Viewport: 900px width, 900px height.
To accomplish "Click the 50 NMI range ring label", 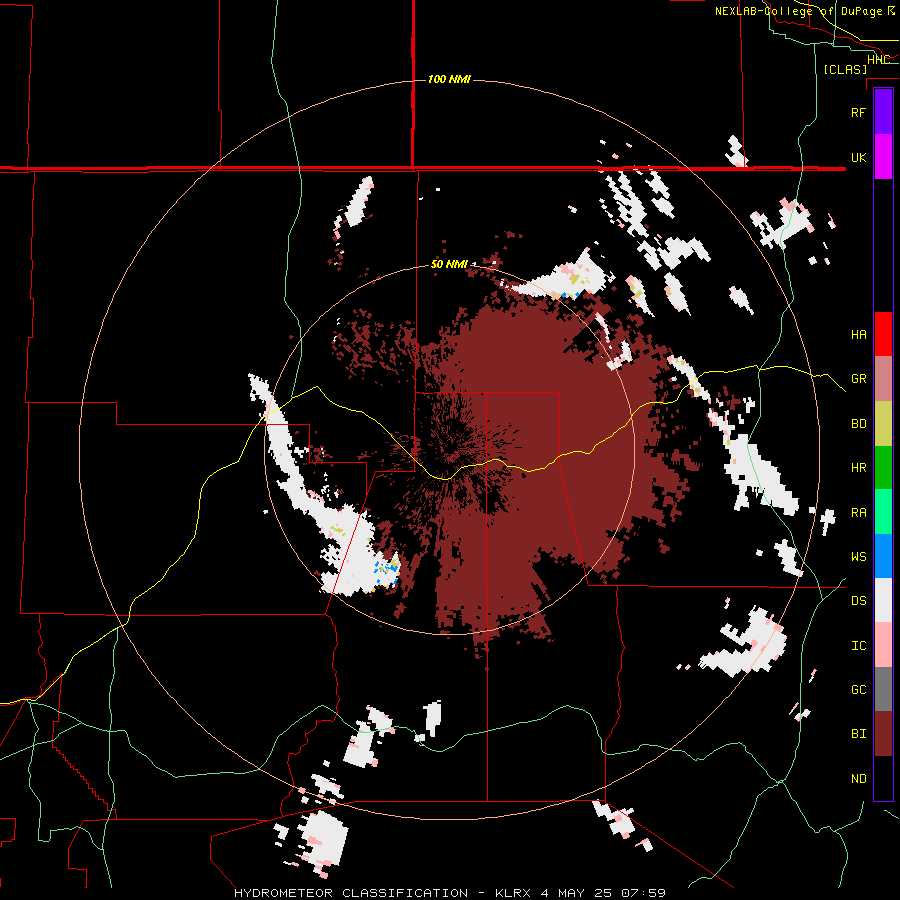I will point(449,264).
